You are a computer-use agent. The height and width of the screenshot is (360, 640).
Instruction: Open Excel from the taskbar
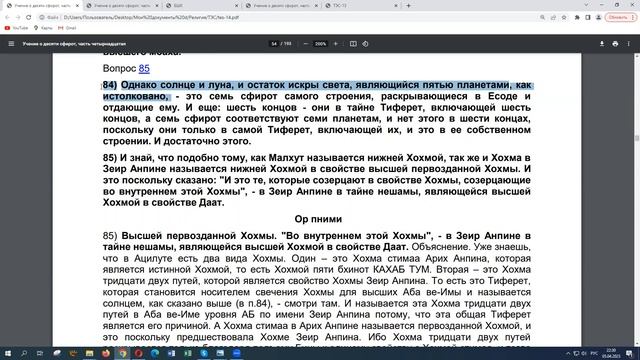point(187,353)
